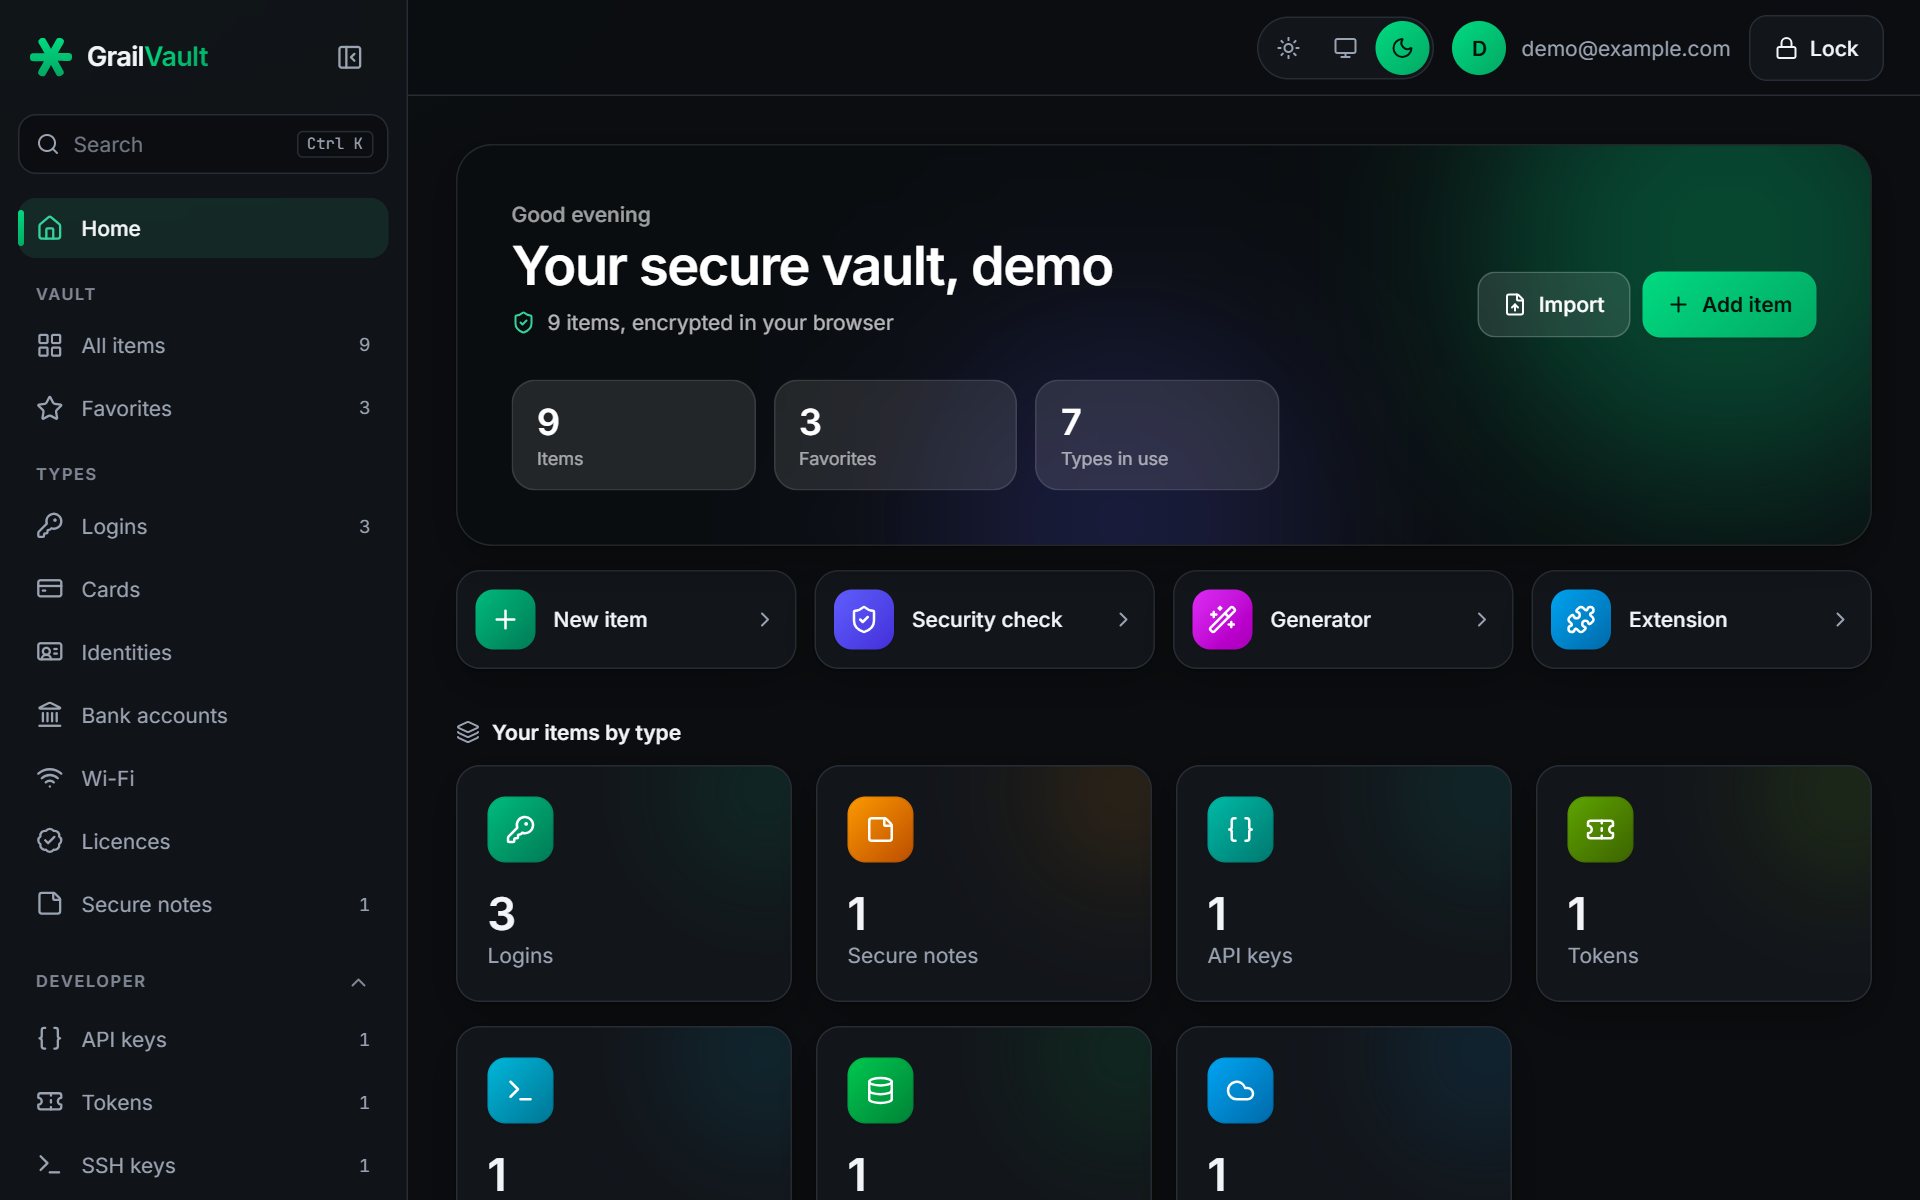Image resolution: width=1920 pixels, height=1200 pixels.
Task: Click the 7 Types in use card
Action: pos(1157,435)
